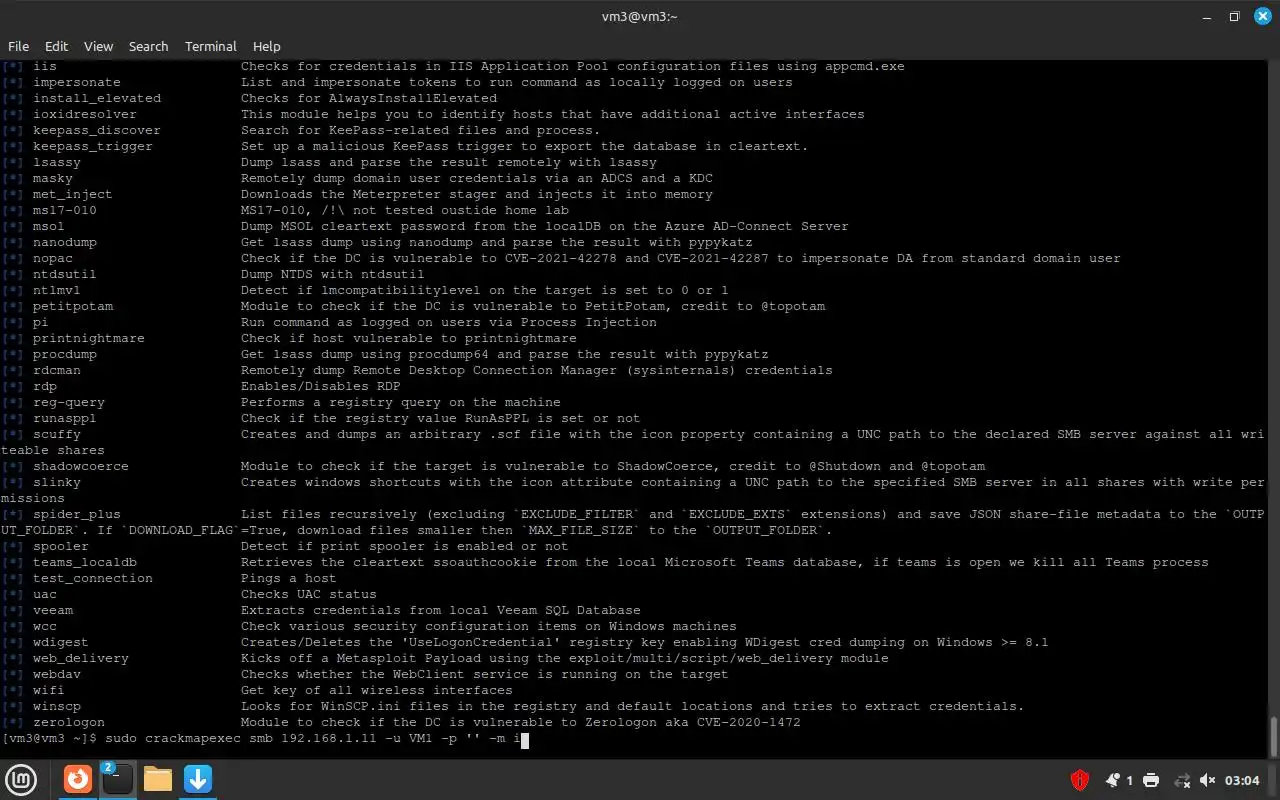Open the clock showing 03:04

coord(1242,780)
